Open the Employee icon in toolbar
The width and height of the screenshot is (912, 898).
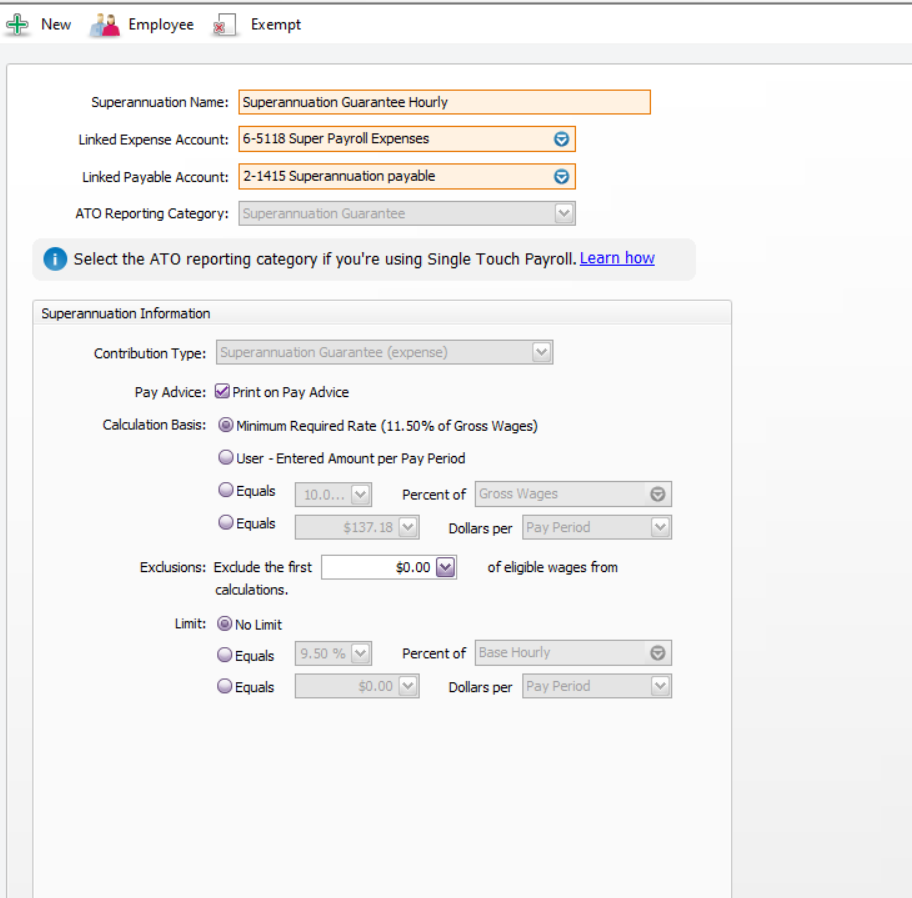pyautogui.click(x=104, y=25)
